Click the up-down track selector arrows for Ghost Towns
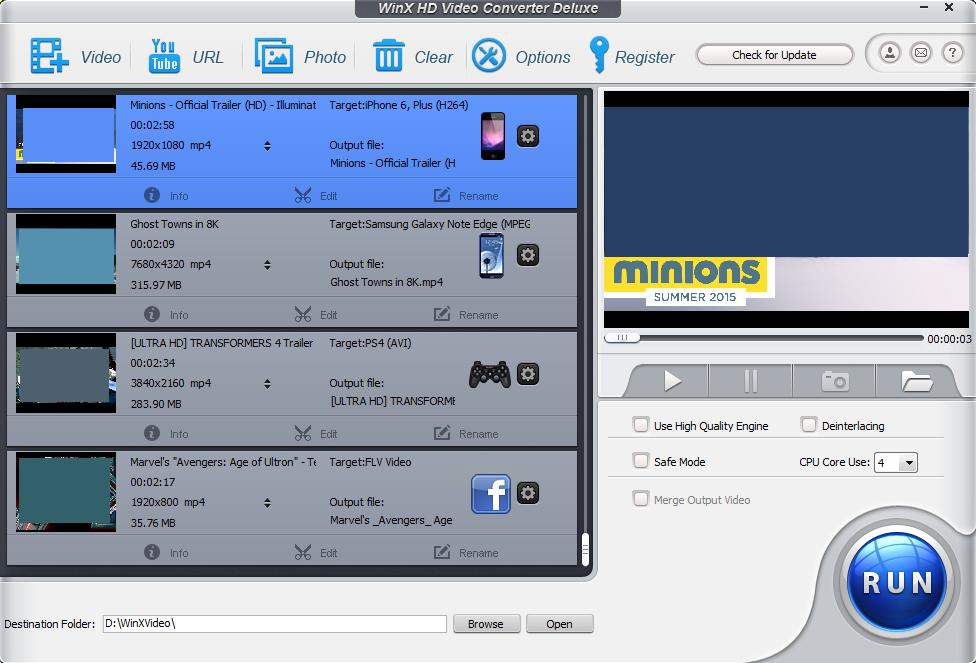The height and width of the screenshot is (663, 976). tap(267, 265)
